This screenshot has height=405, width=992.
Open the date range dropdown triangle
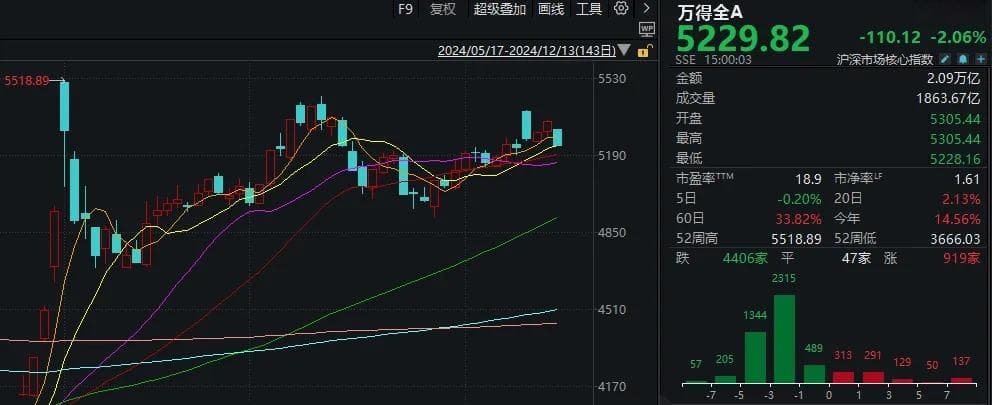[624, 50]
